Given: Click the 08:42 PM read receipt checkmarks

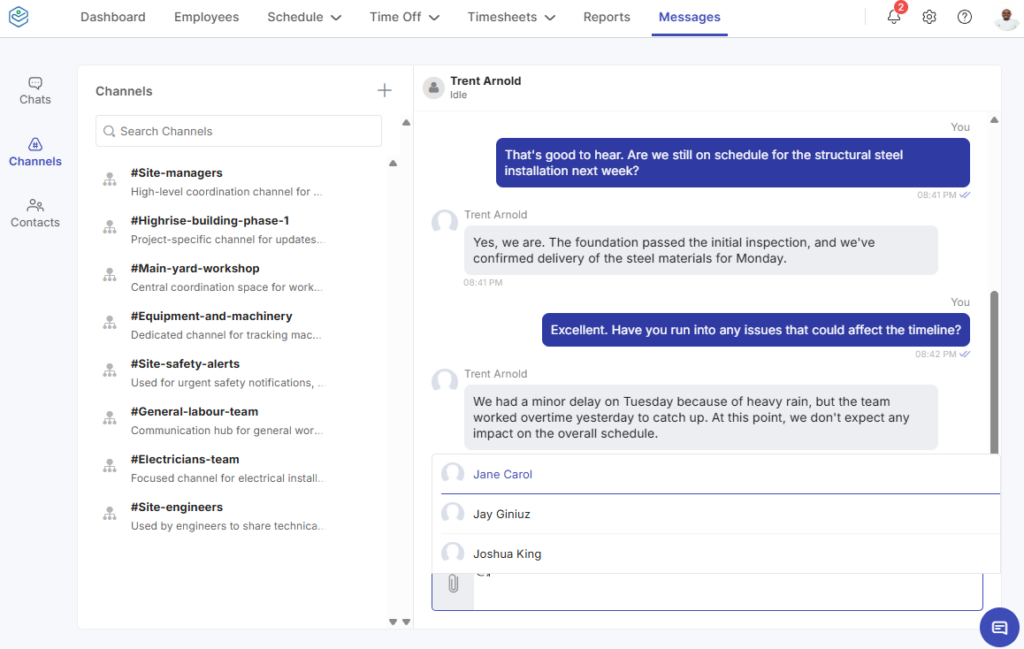Looking at the screenshot, I should click(x=965, y=355).
